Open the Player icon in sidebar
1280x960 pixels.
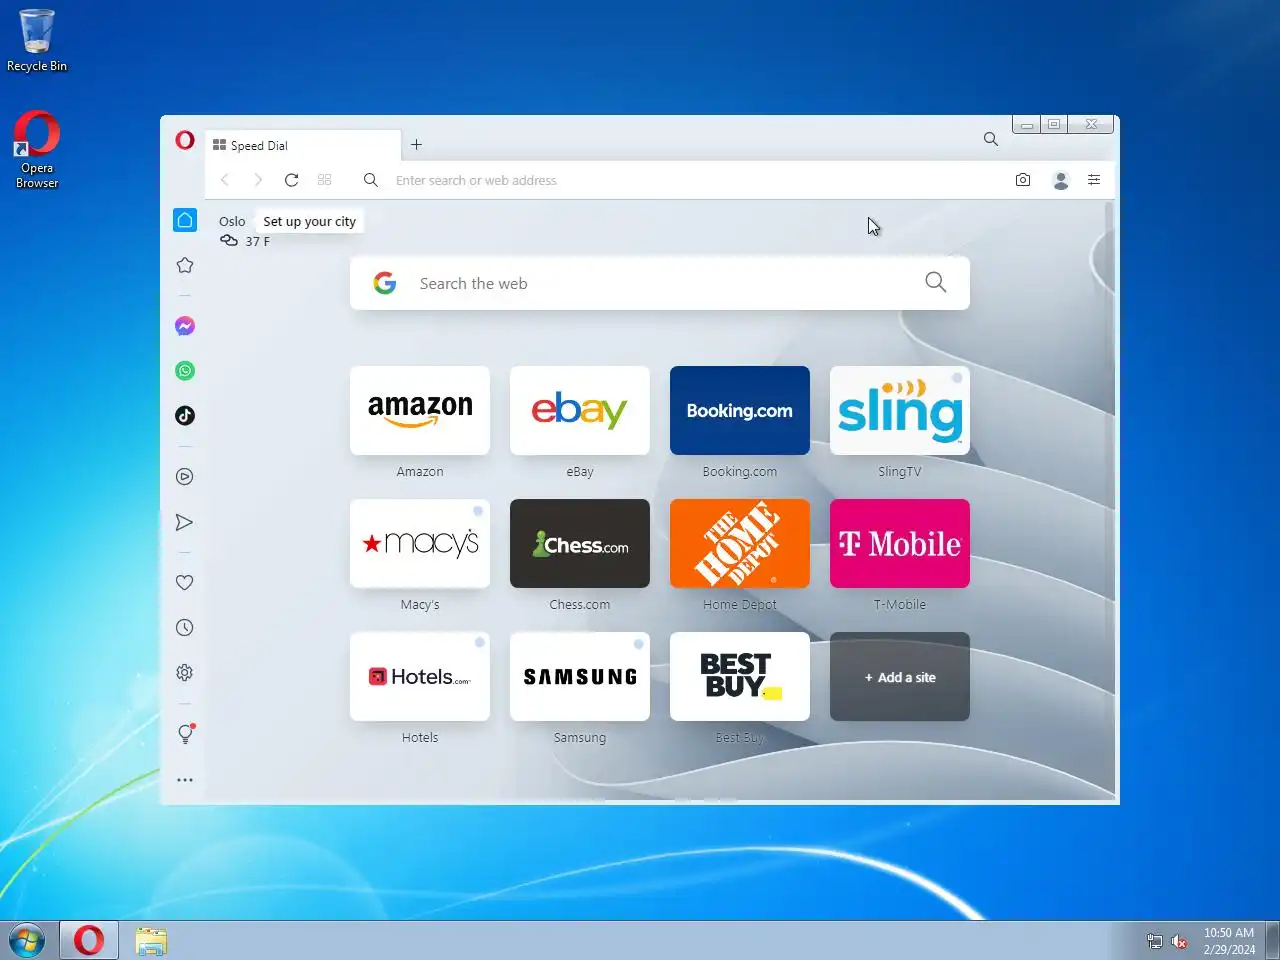(x=185, y=477)
